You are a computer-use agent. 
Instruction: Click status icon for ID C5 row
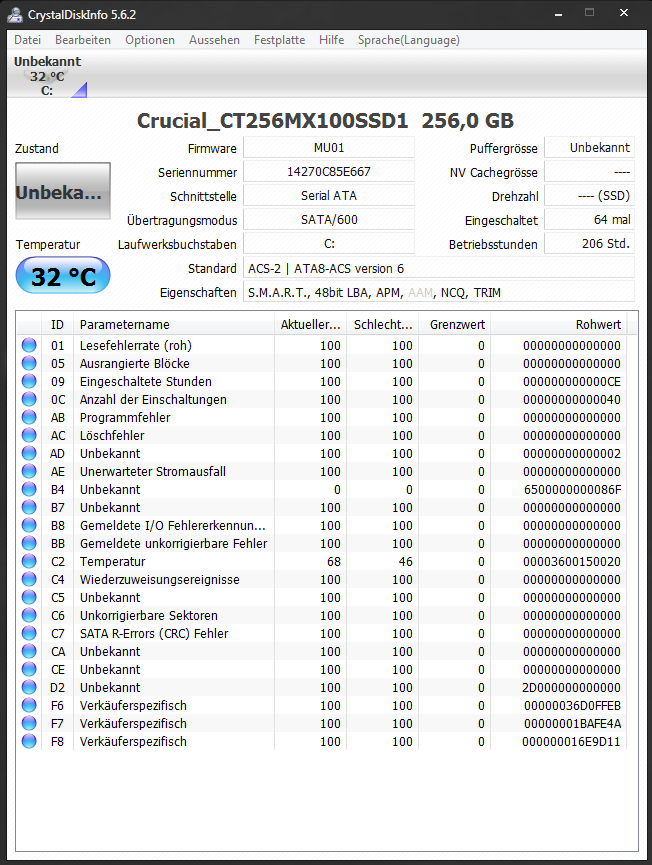point(29,597)
